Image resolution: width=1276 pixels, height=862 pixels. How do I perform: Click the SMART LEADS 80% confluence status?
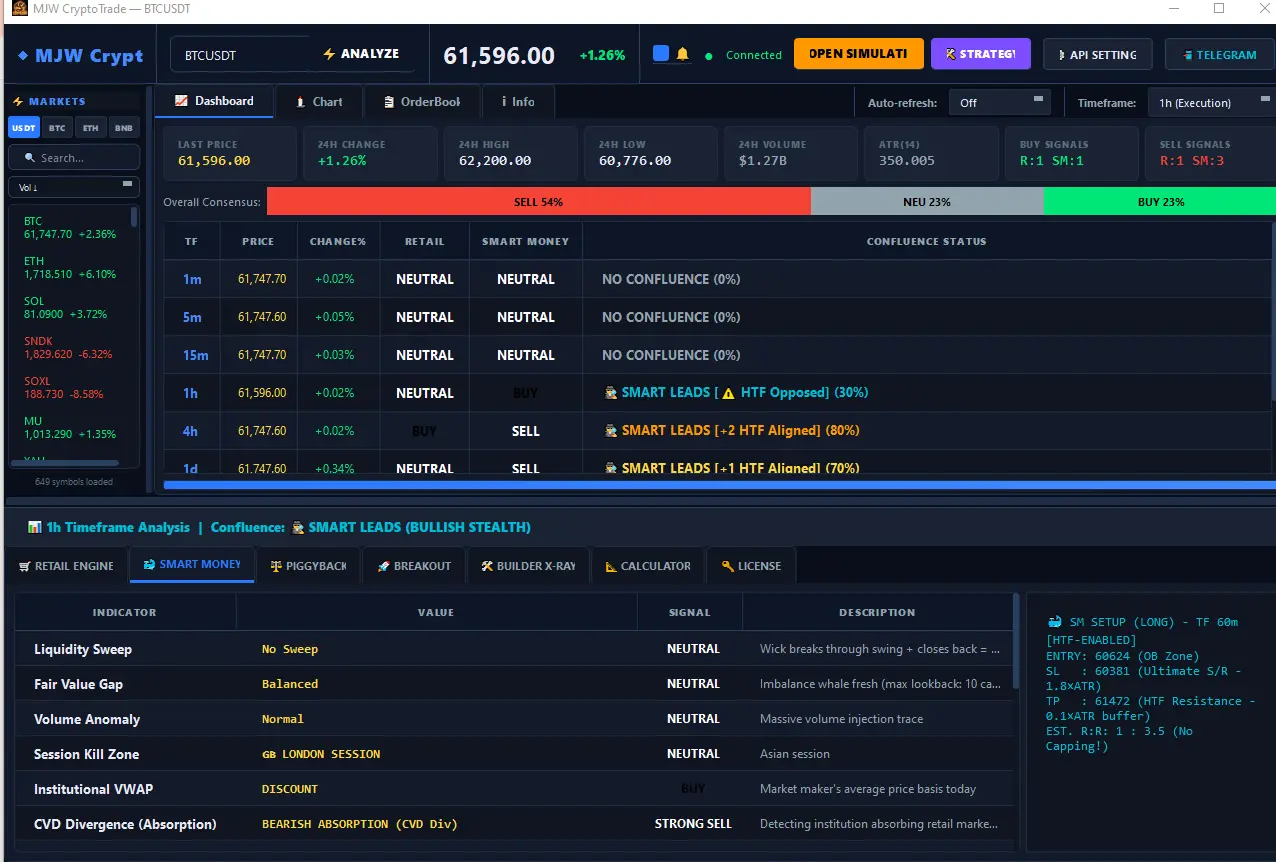[x=732, y=431]
